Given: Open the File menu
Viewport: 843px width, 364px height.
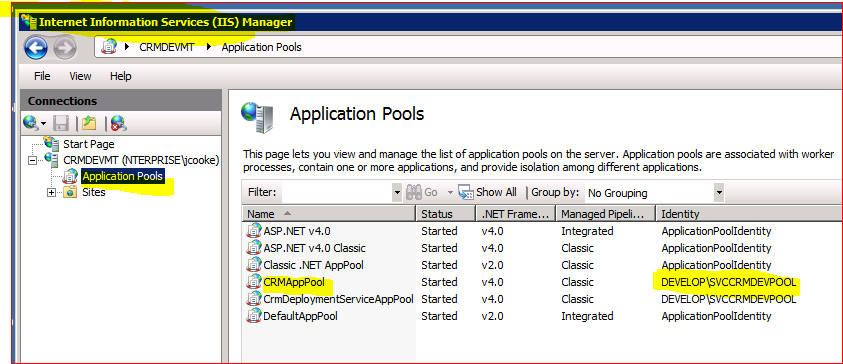Looking at the screenshot, I should (x=42, y=76).
